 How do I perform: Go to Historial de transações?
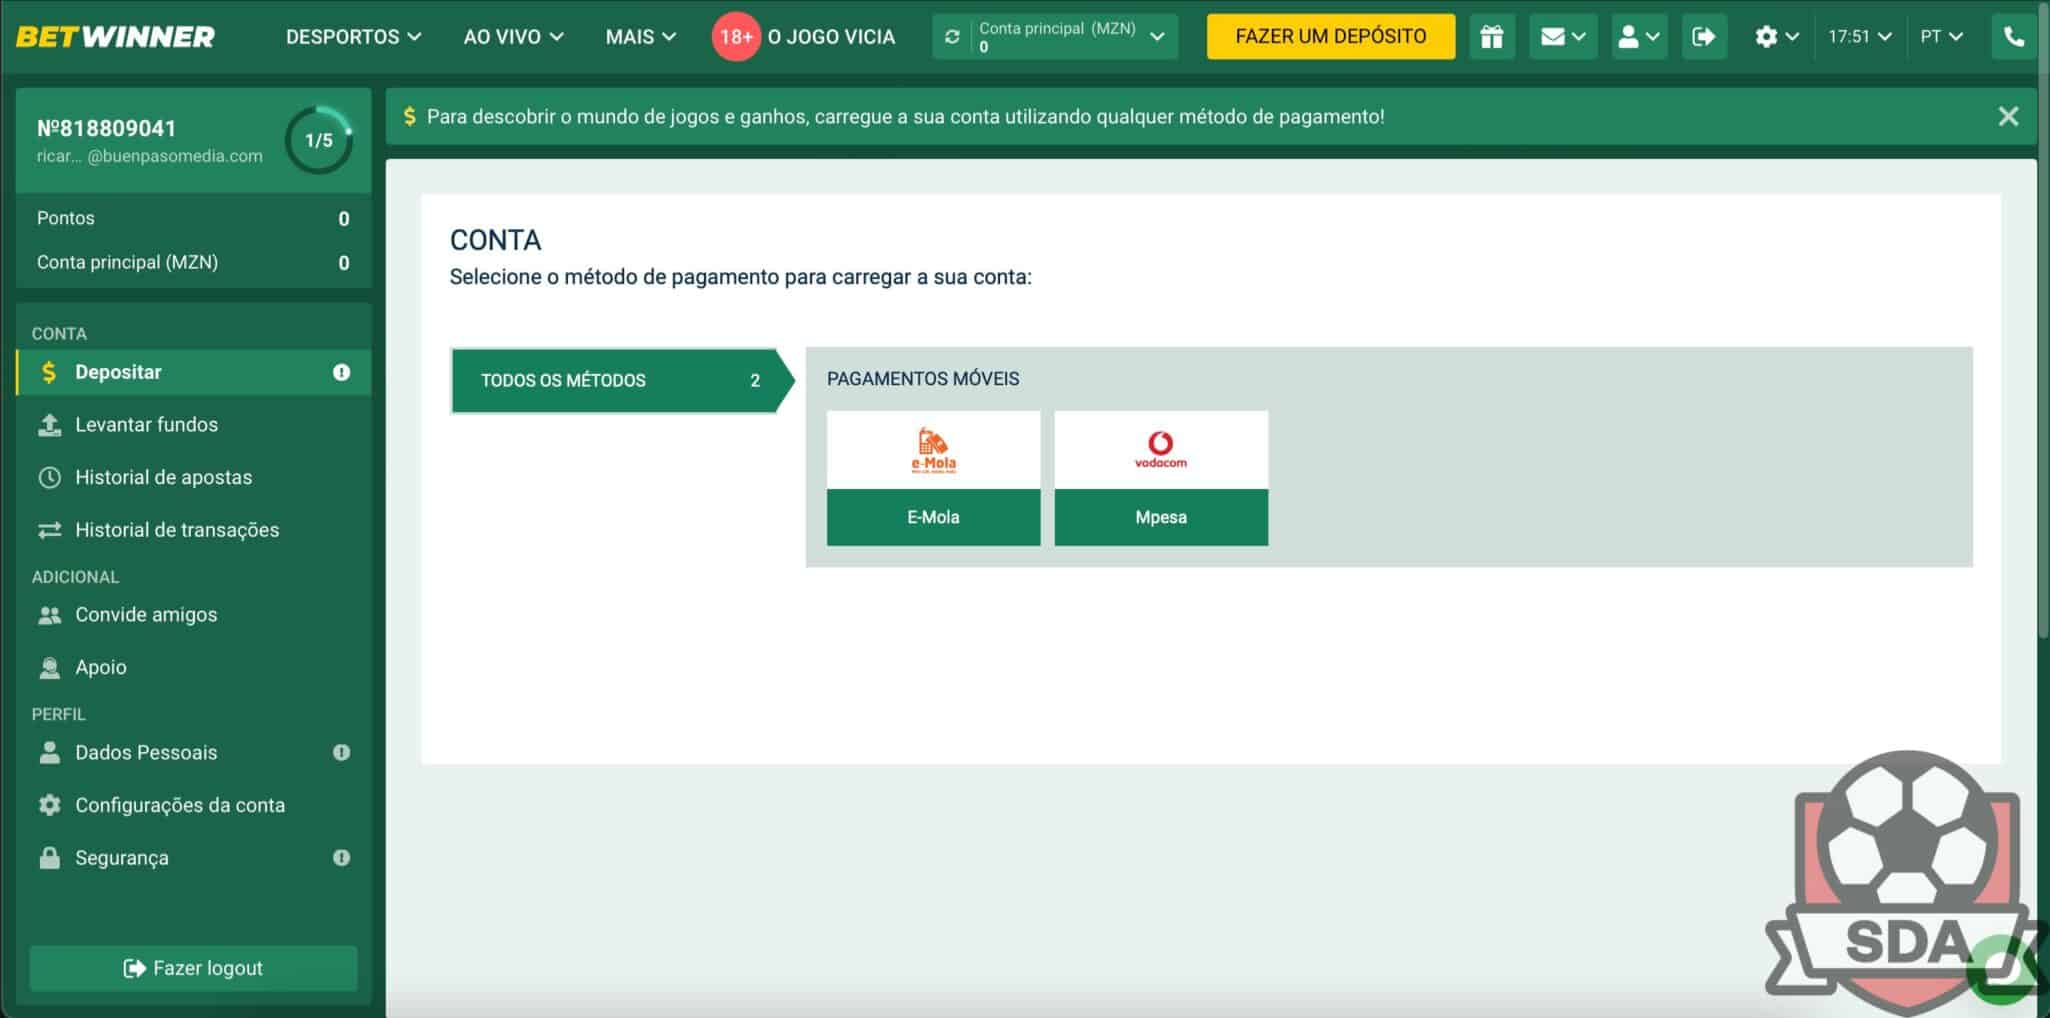point(177,530)
